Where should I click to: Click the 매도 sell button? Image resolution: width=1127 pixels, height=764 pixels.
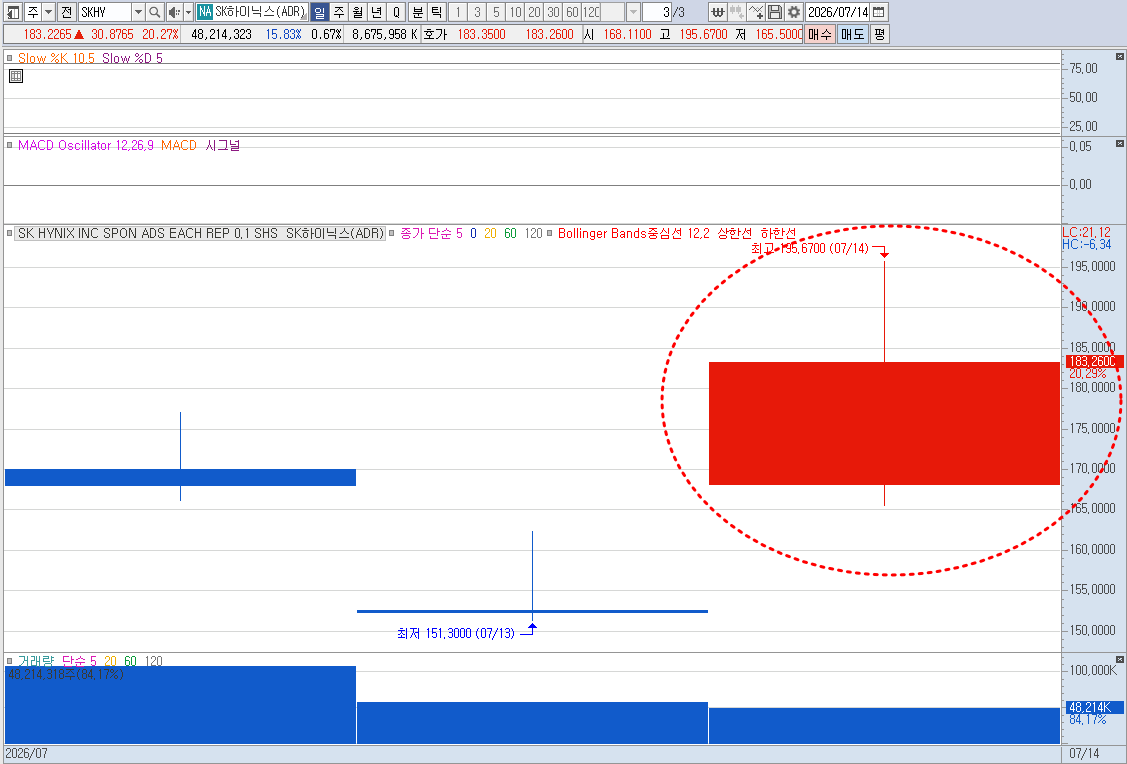point(853,34)
